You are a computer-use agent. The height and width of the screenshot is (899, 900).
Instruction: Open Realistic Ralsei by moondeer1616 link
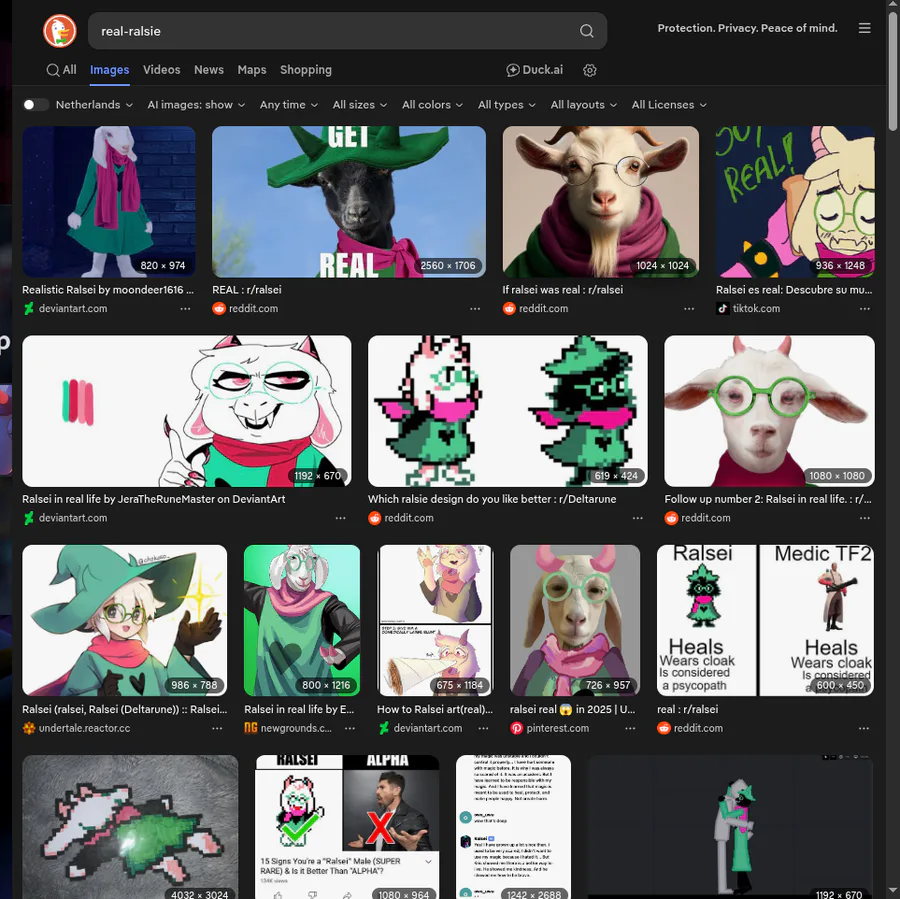pos(108,290)
